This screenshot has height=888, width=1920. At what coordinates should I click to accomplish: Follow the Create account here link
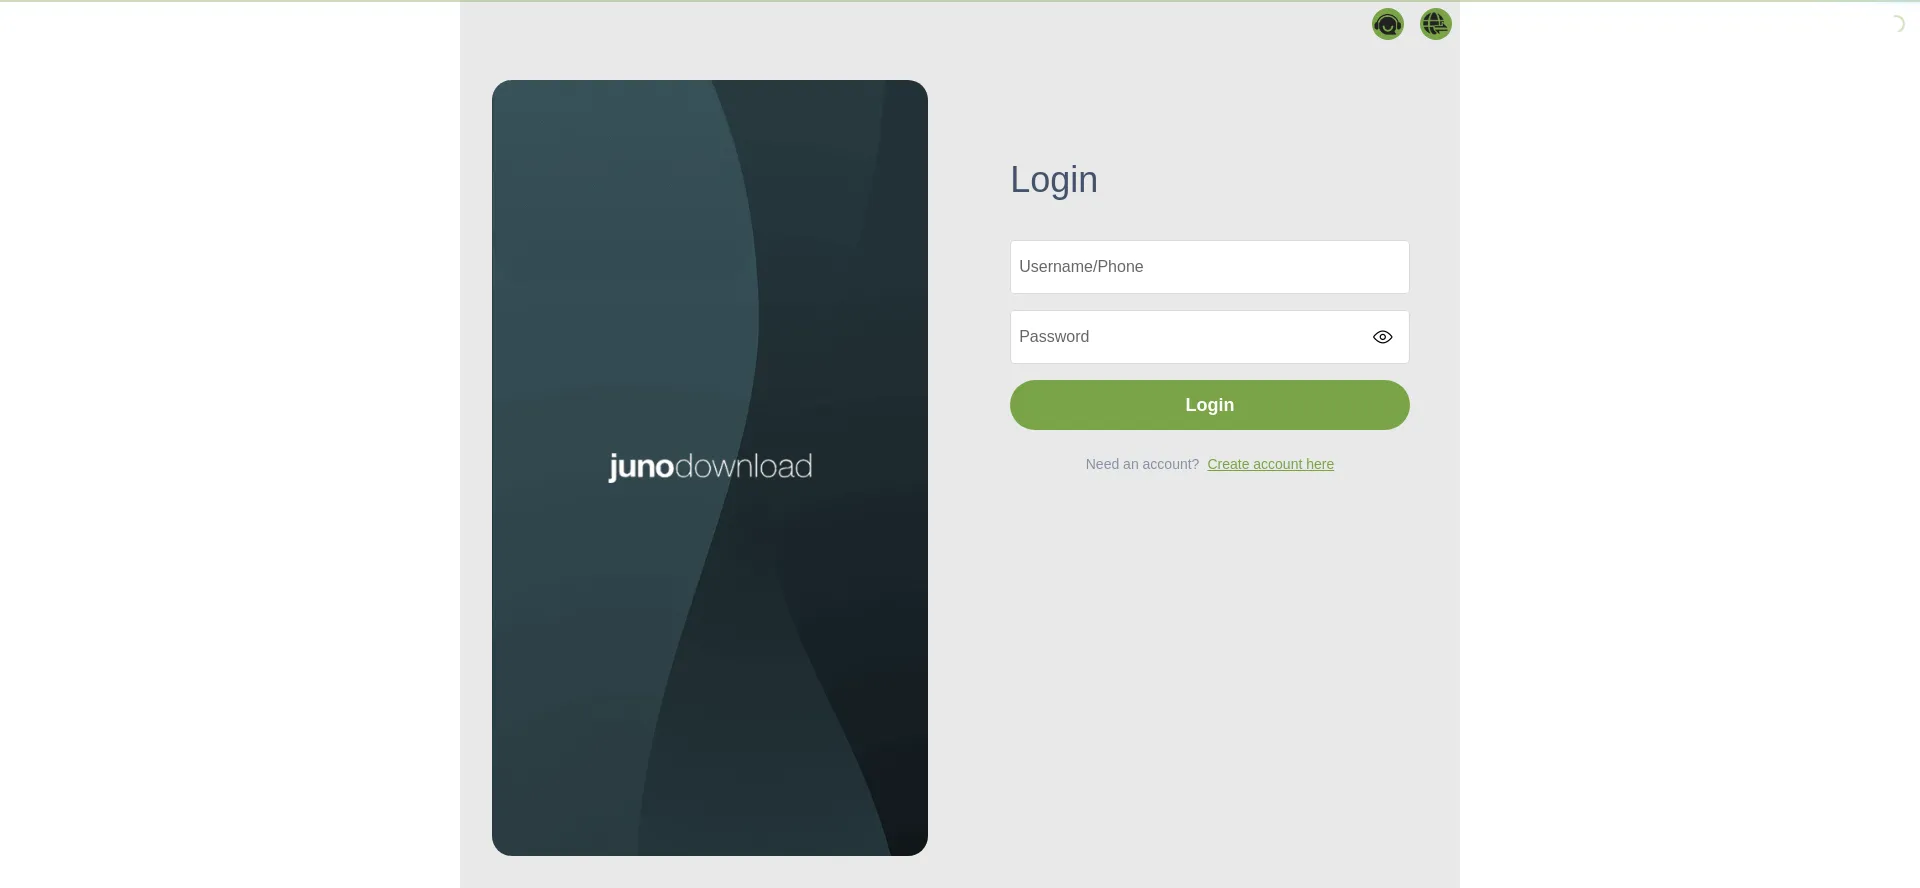tap(1270, 464)
